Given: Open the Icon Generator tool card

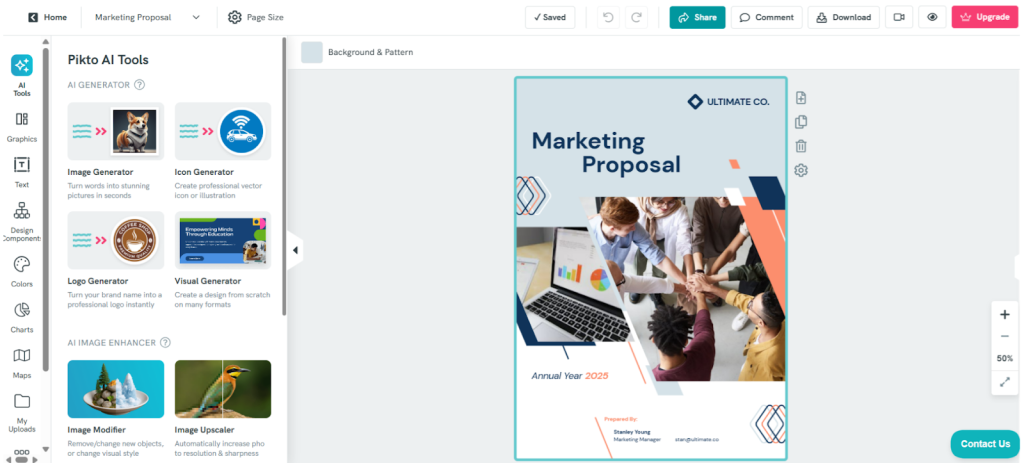Looking at the screenshot, I should click(x=223, y=151).
